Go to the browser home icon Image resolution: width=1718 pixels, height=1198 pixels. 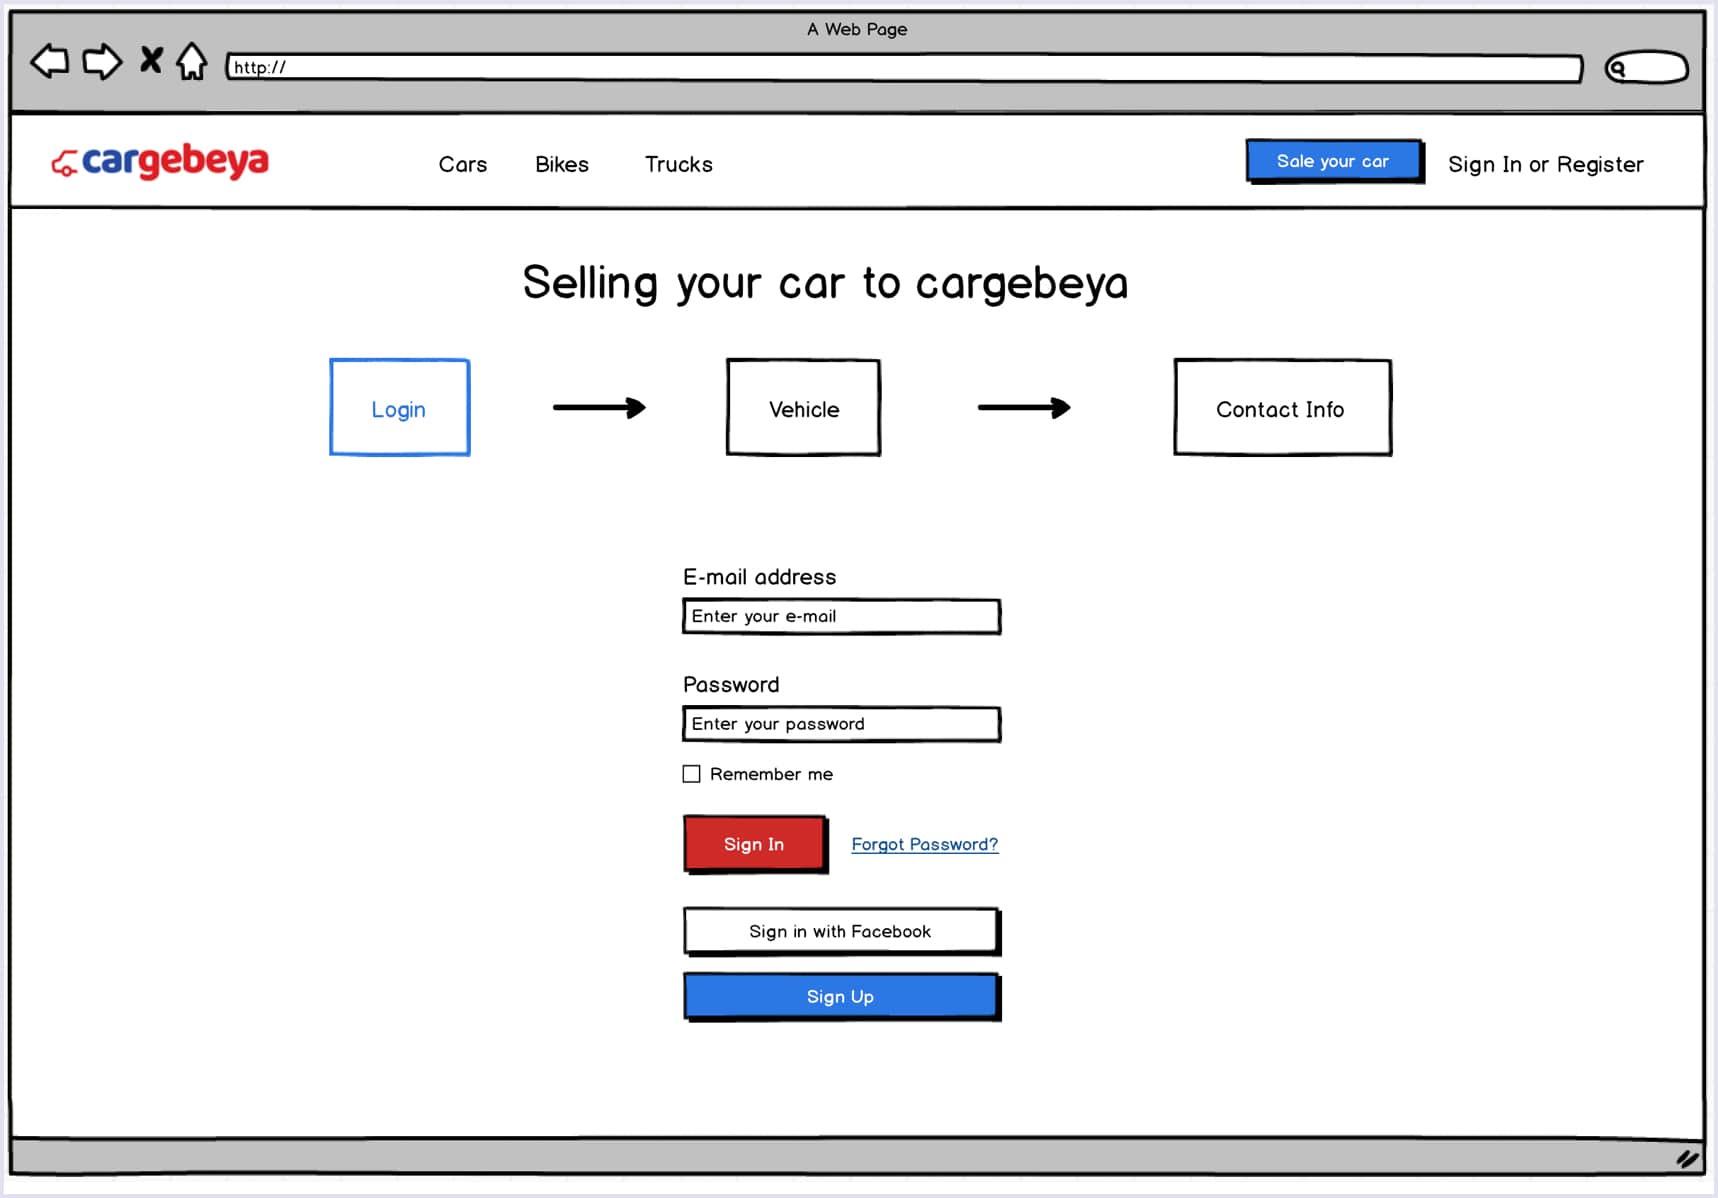pos(191,62)
